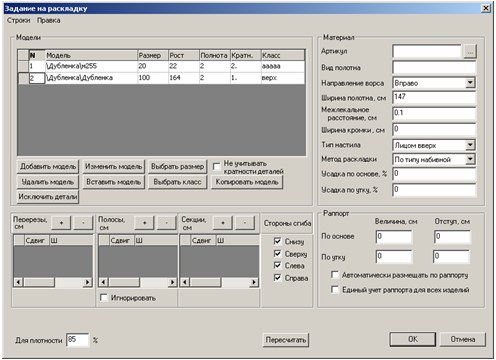Click the Копировать модель button
Image resolution: width=496 pixels, height=360 pixels.
click(247, 182)
